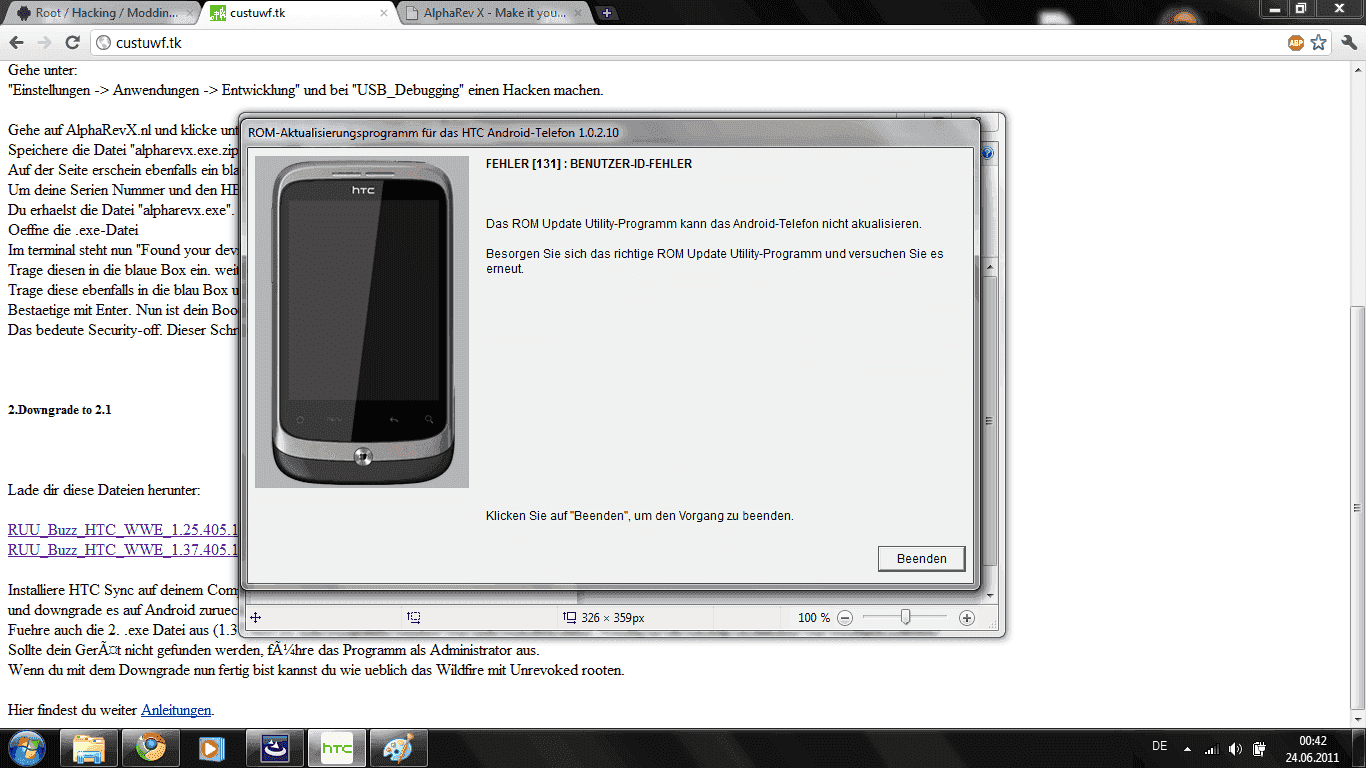This screenshot has height=768, width=1366.
Task: Click the Show desktop strip beside the clock
Action: coord(1359,748)
